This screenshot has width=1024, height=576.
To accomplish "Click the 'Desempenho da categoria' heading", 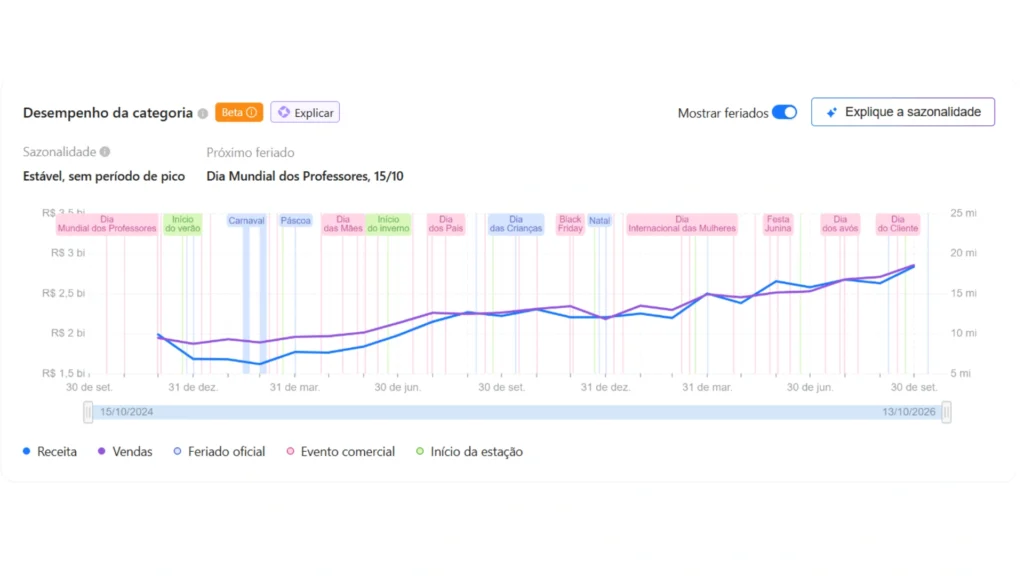I will (x=108, y=113).
